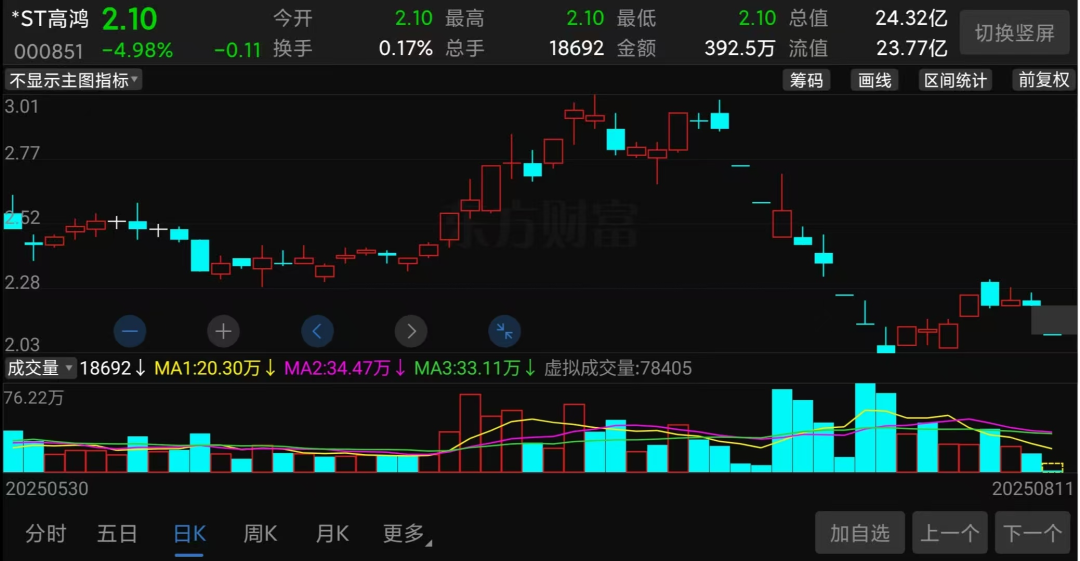
Task: Zoom in chart with plus icon
Action: 223,332
